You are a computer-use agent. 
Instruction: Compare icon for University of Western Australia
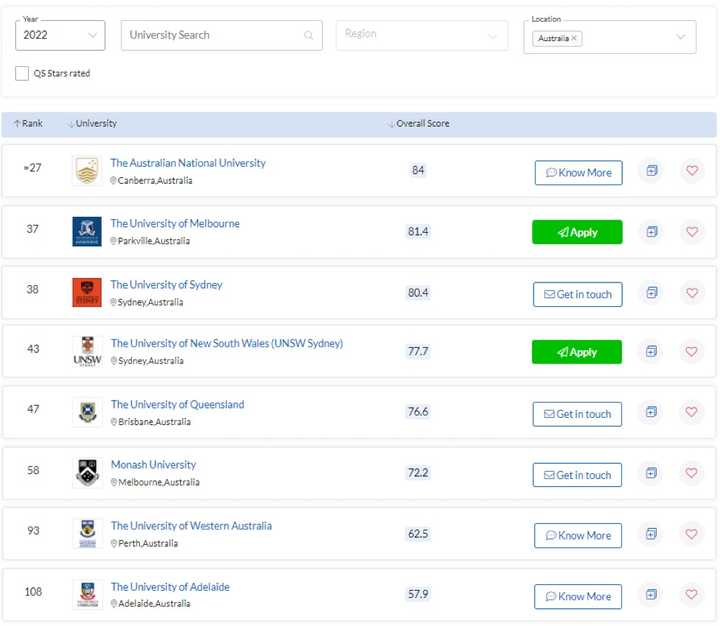click(x=651, y=534)
